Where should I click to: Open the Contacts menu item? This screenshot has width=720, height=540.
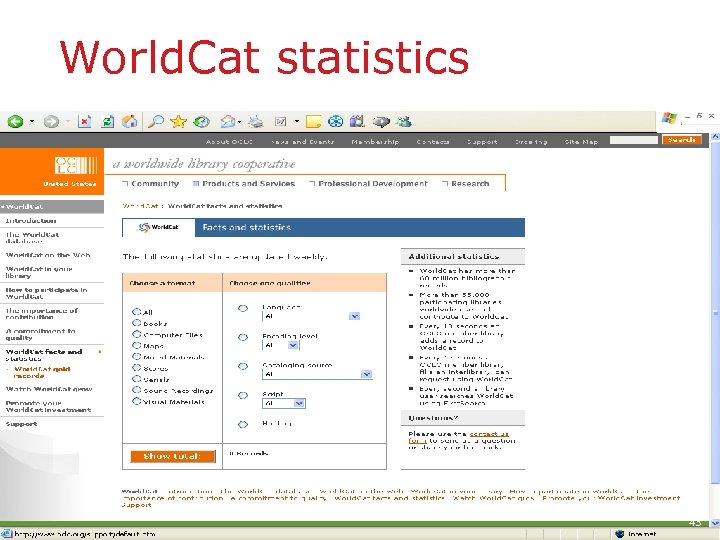[433, 142]
